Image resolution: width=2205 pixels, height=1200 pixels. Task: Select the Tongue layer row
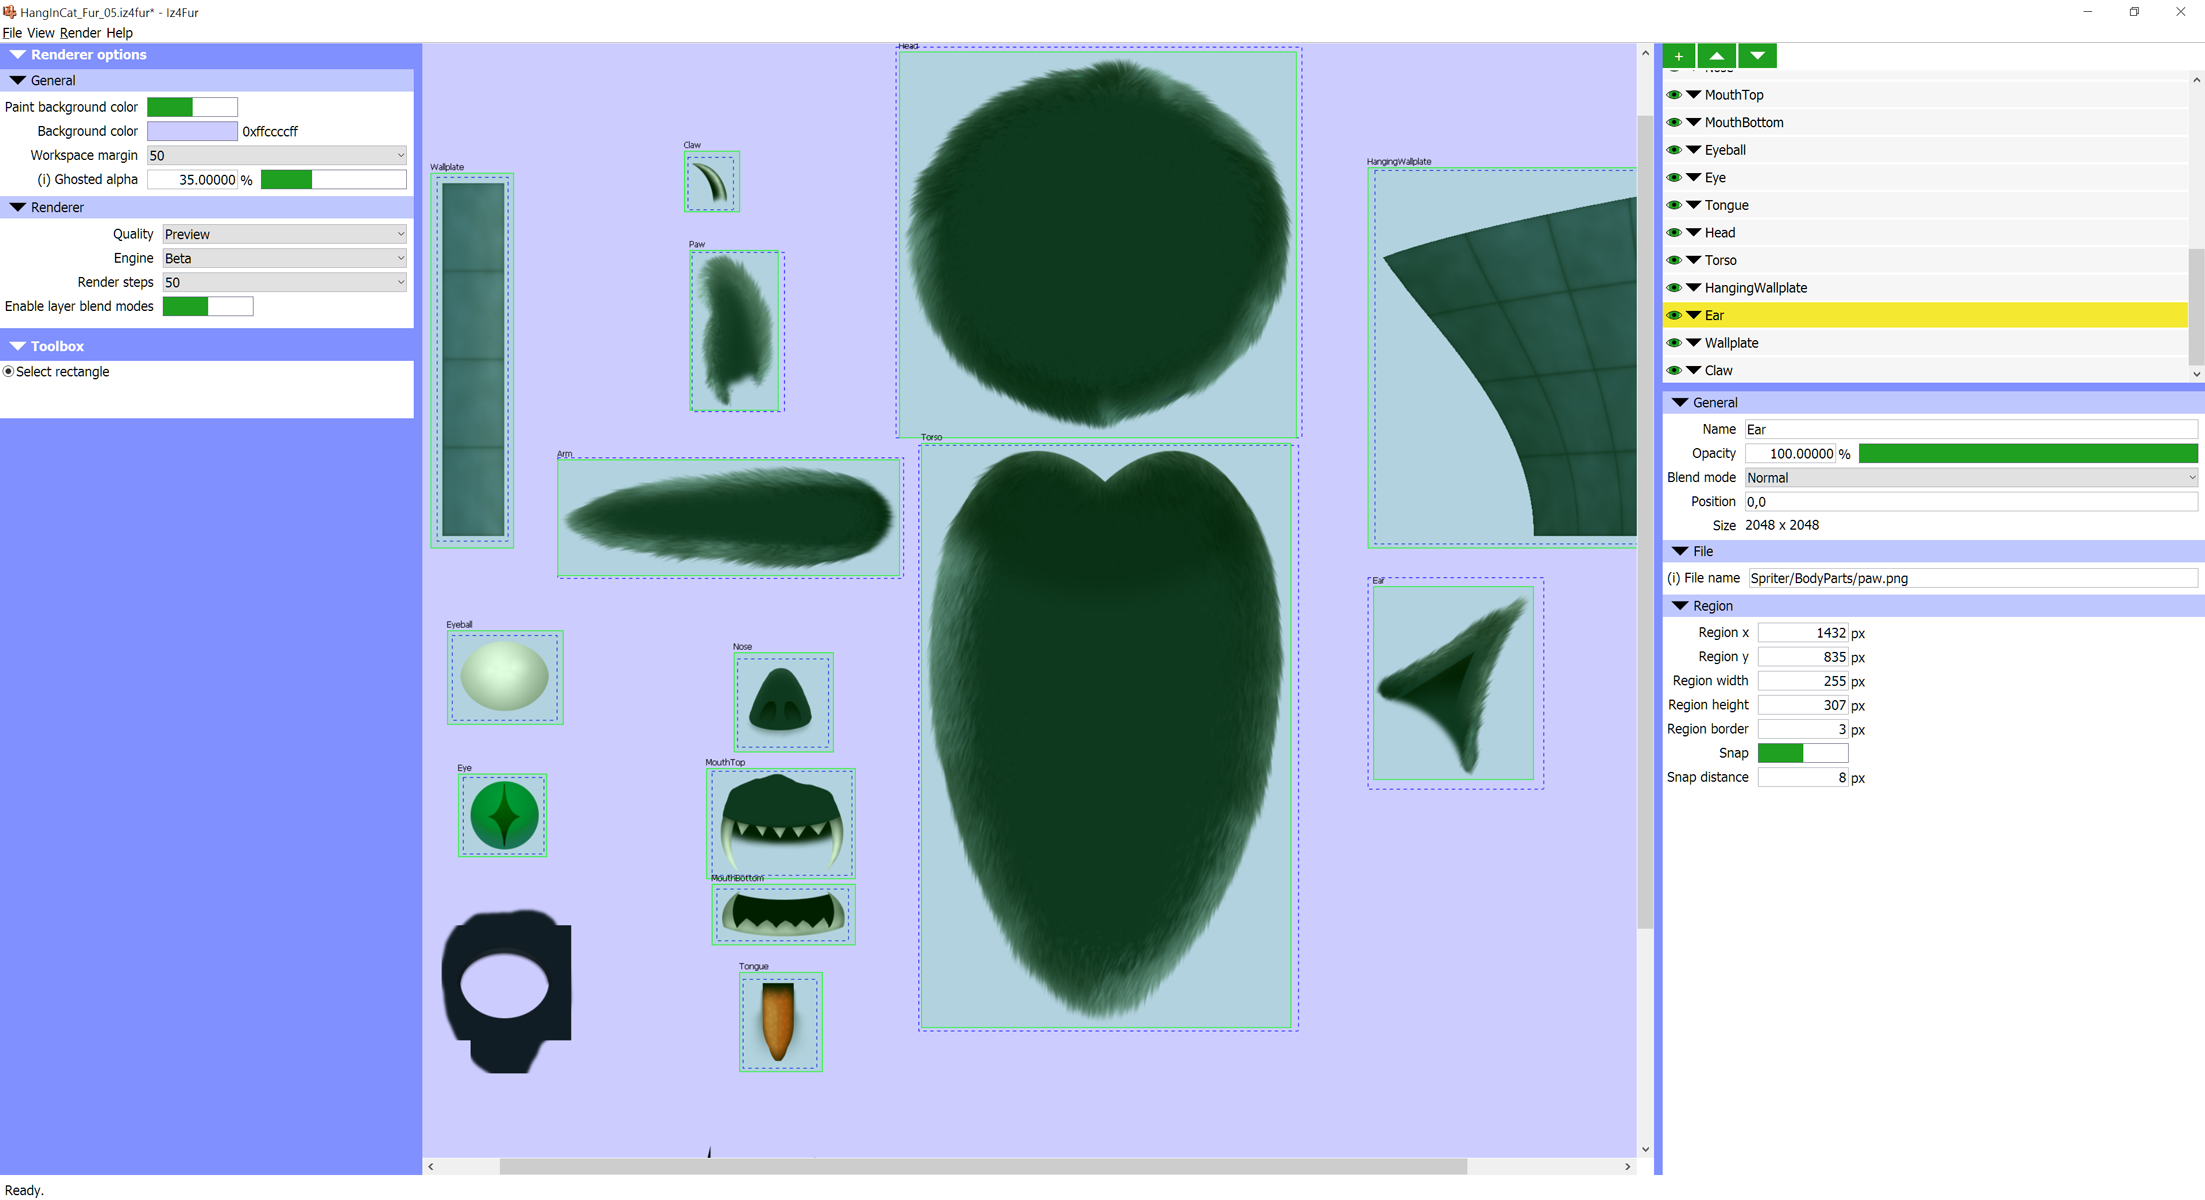tap(1925, 205)
